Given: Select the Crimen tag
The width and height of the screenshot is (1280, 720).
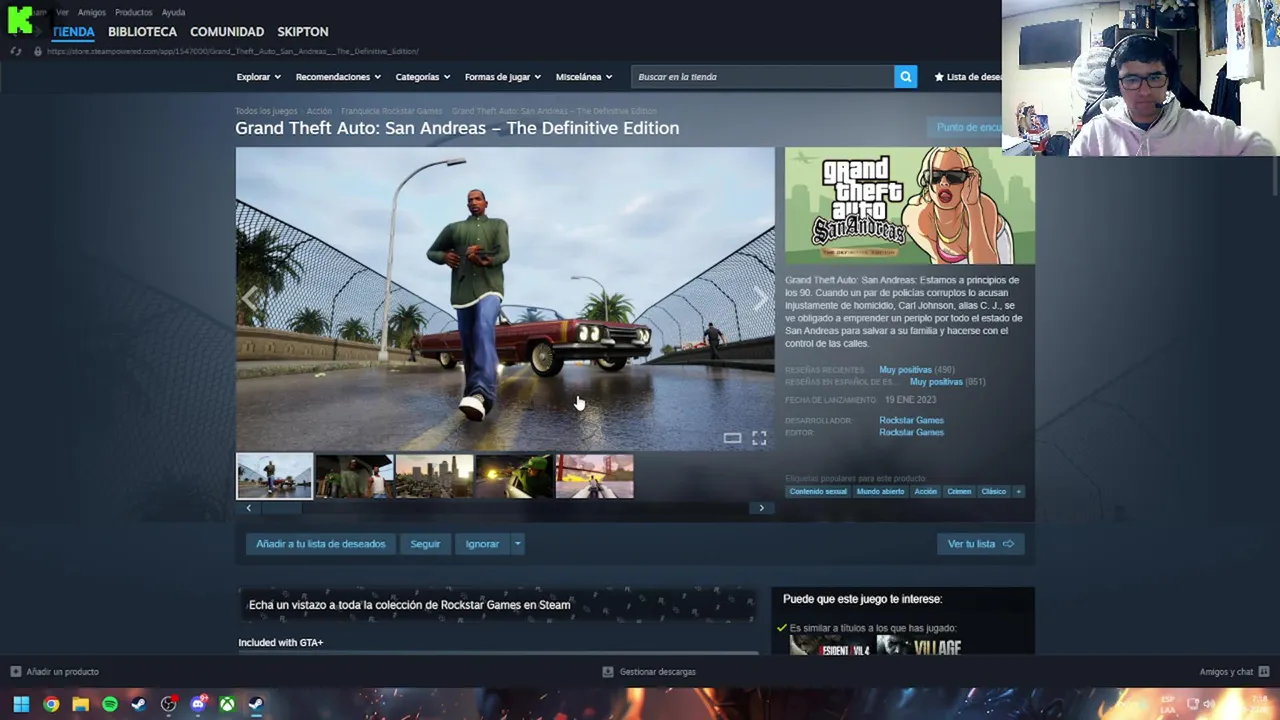Looking at the screenshot, I should 959,491.
